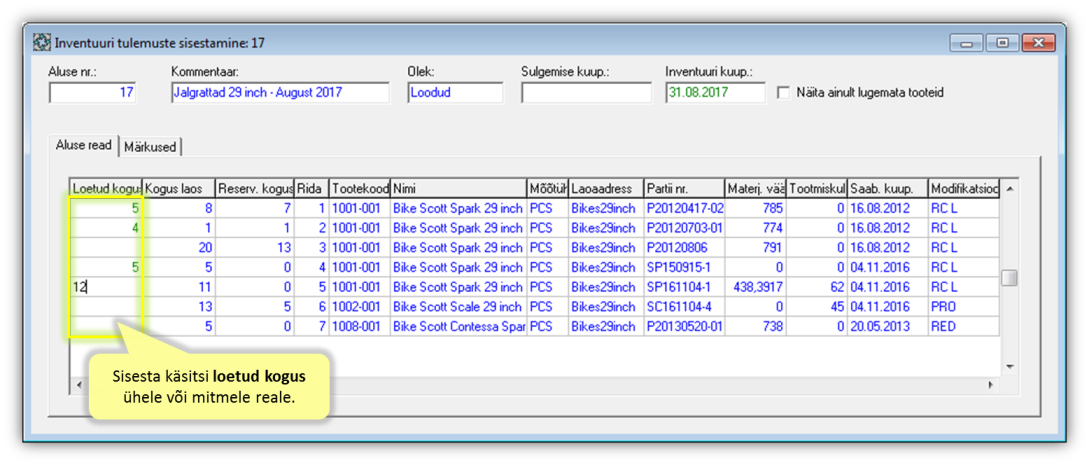The image size is (1089, 465).
Task: Click the window icon in title bar
Action: pyautogui.click(x=42, y=43)
